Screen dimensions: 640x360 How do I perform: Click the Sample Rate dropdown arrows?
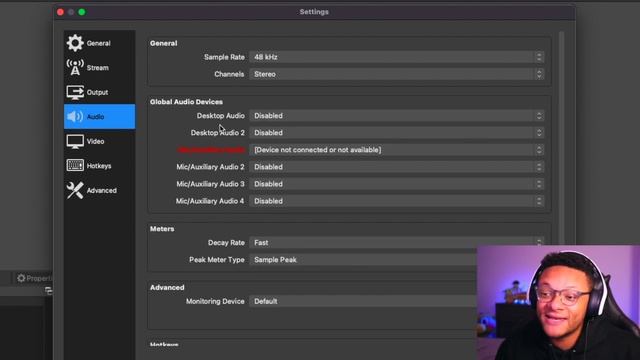(539, 57)
